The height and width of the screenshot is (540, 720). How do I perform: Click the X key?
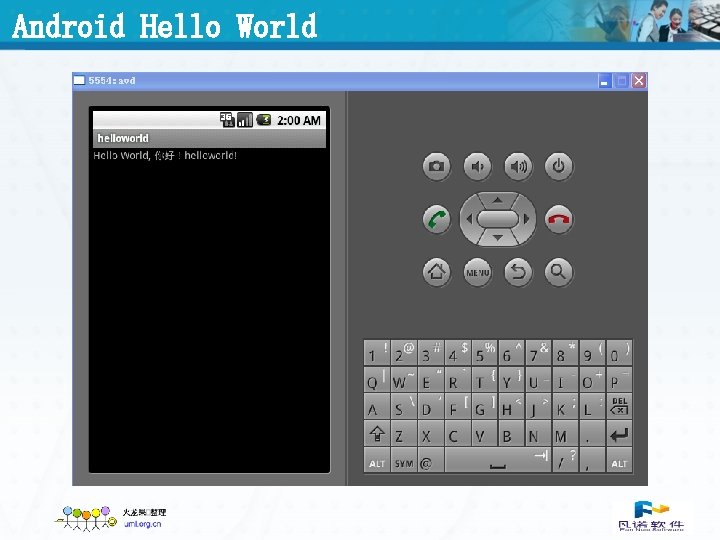(x=431, y=433)
